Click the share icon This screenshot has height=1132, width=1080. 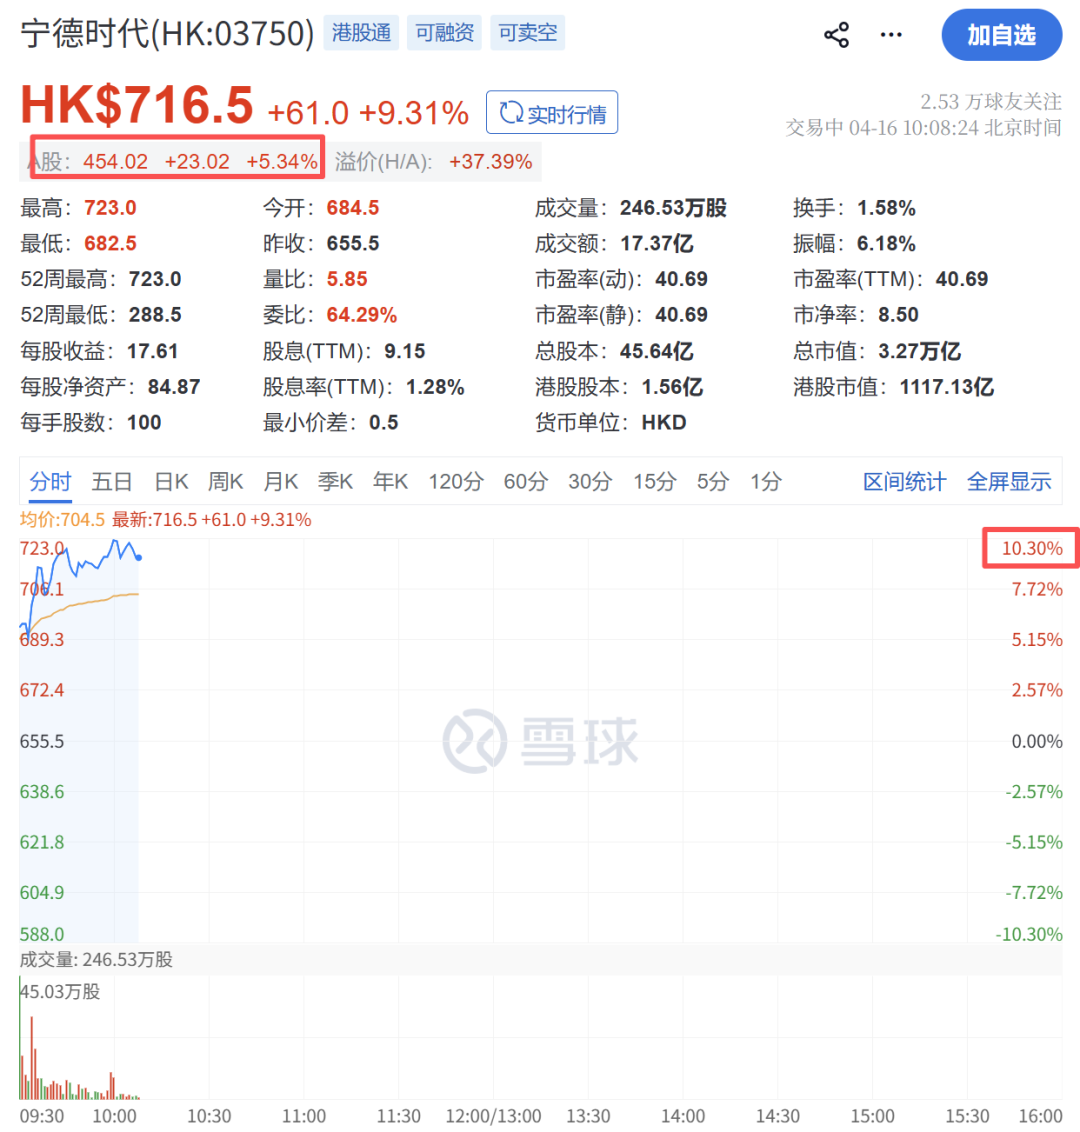pos(836,34)
